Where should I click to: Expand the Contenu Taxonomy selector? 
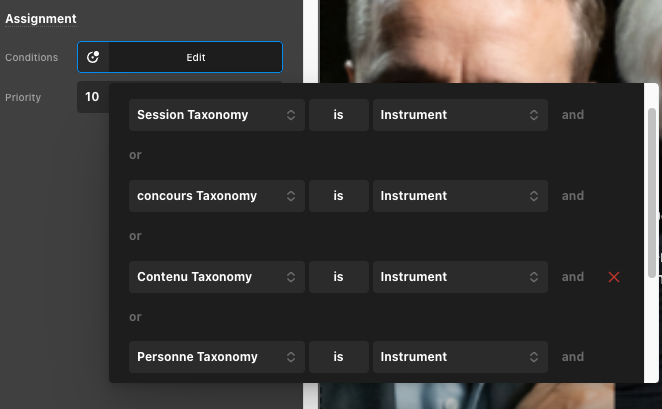click(x=216, y=277)
